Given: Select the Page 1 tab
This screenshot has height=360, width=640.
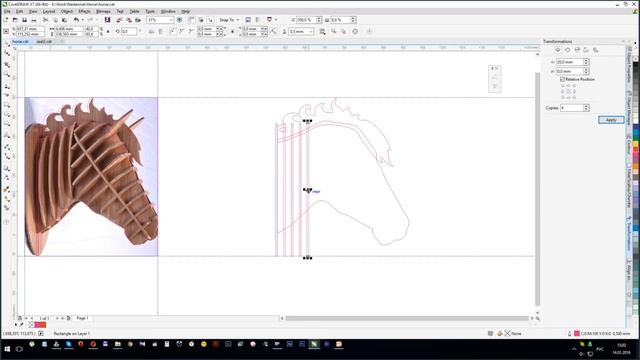Looking at the screenshot, I should pos(82,318).
